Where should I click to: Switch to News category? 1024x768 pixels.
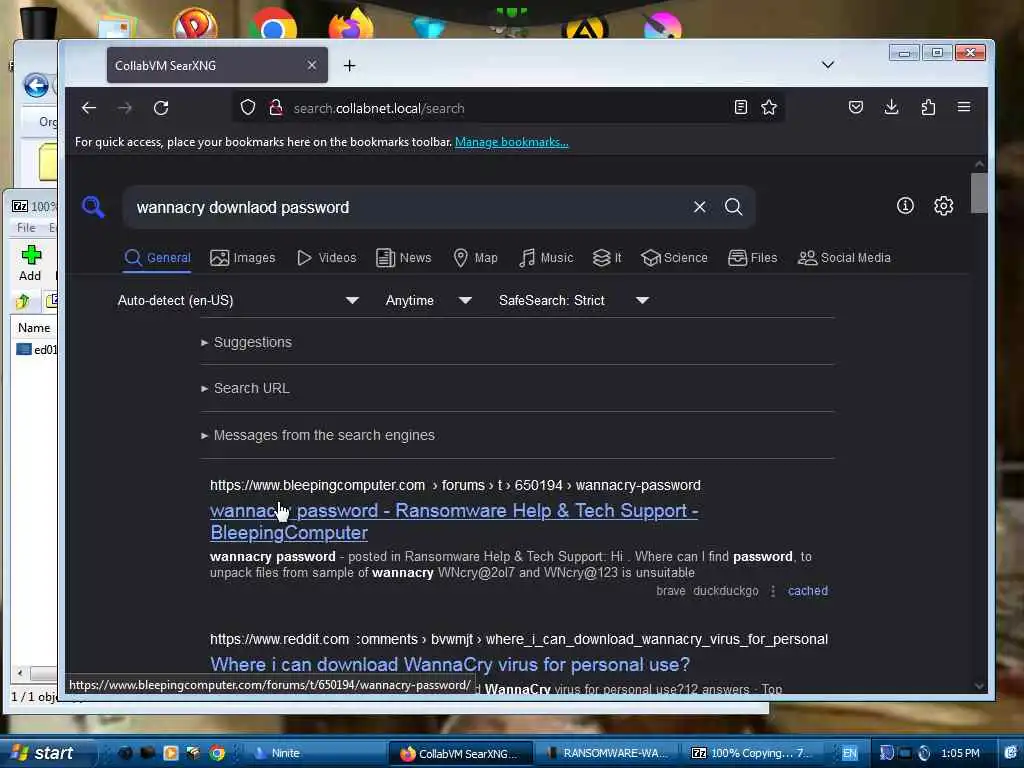point(404,258)
